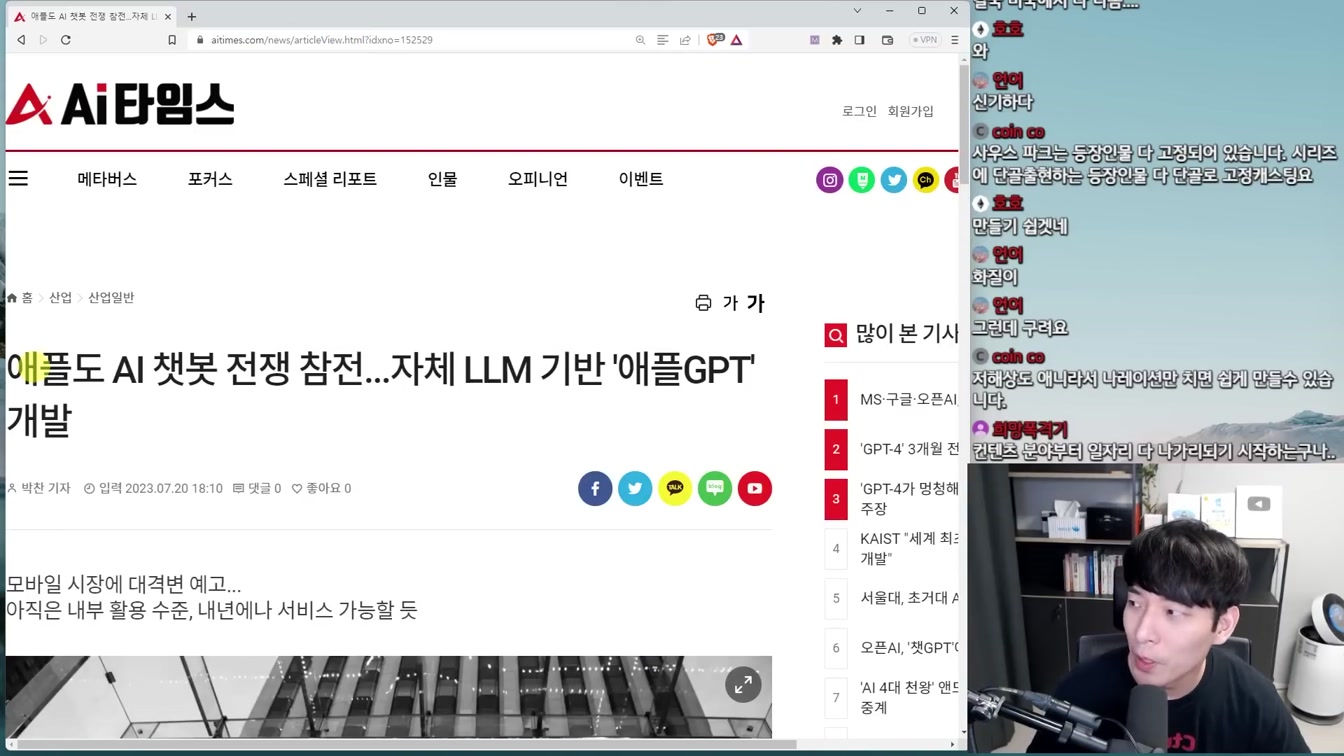Open the site hamburger menu under the logo

click(x=18, y=179)
